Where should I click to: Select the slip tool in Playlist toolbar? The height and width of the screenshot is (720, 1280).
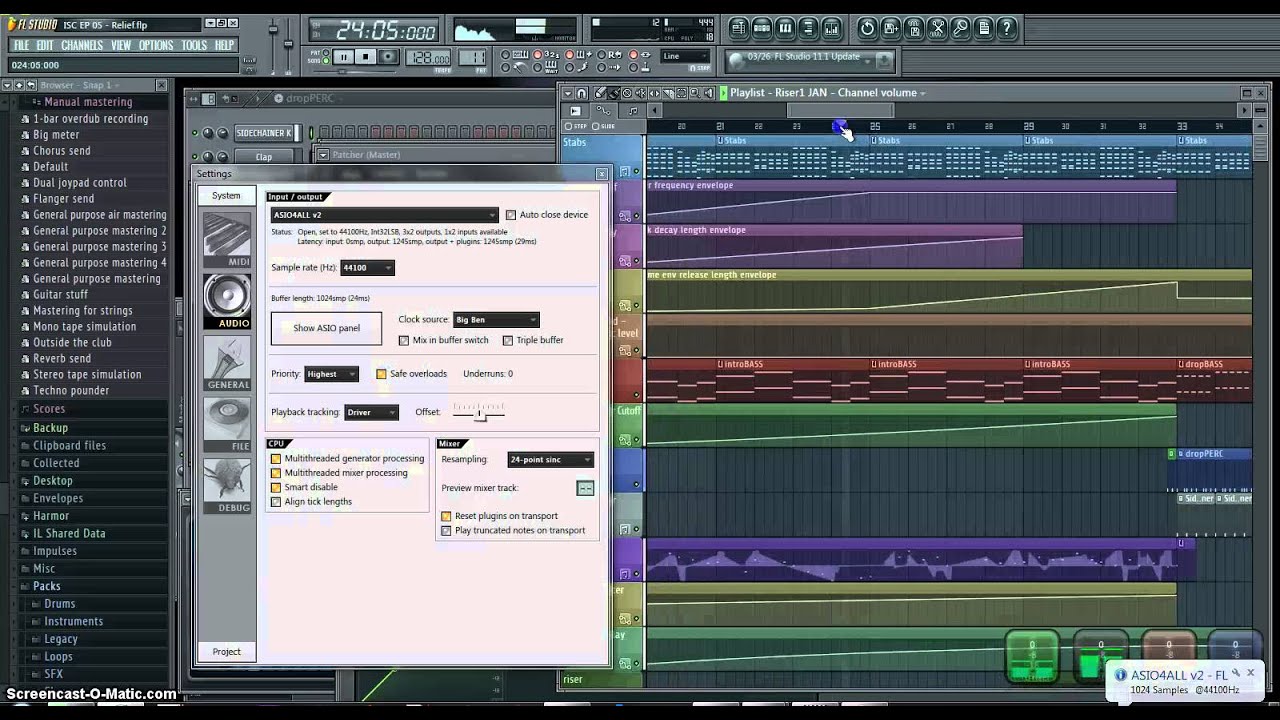click(654, 93)
